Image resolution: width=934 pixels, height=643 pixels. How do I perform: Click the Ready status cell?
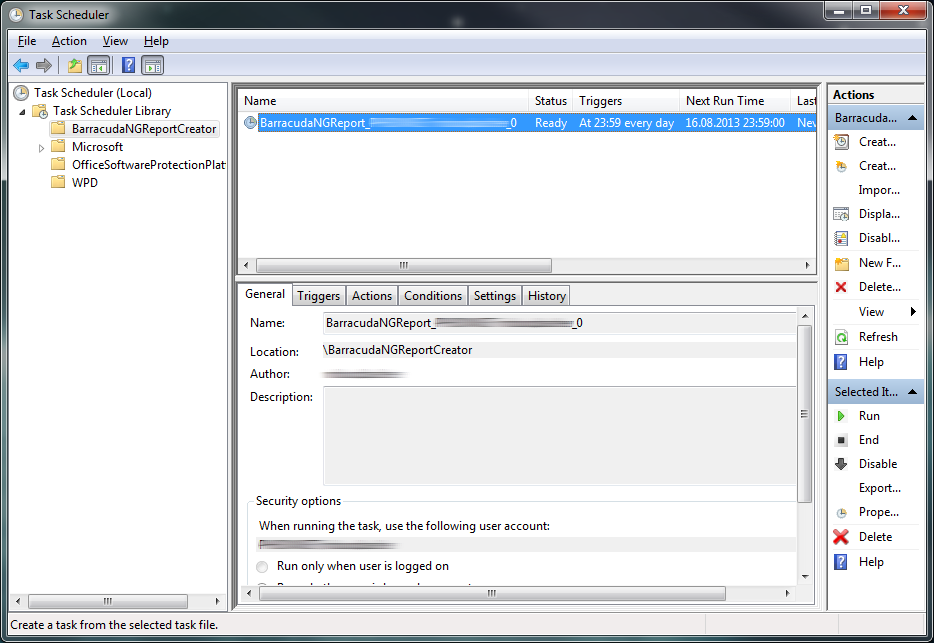(x=550, y=123)
